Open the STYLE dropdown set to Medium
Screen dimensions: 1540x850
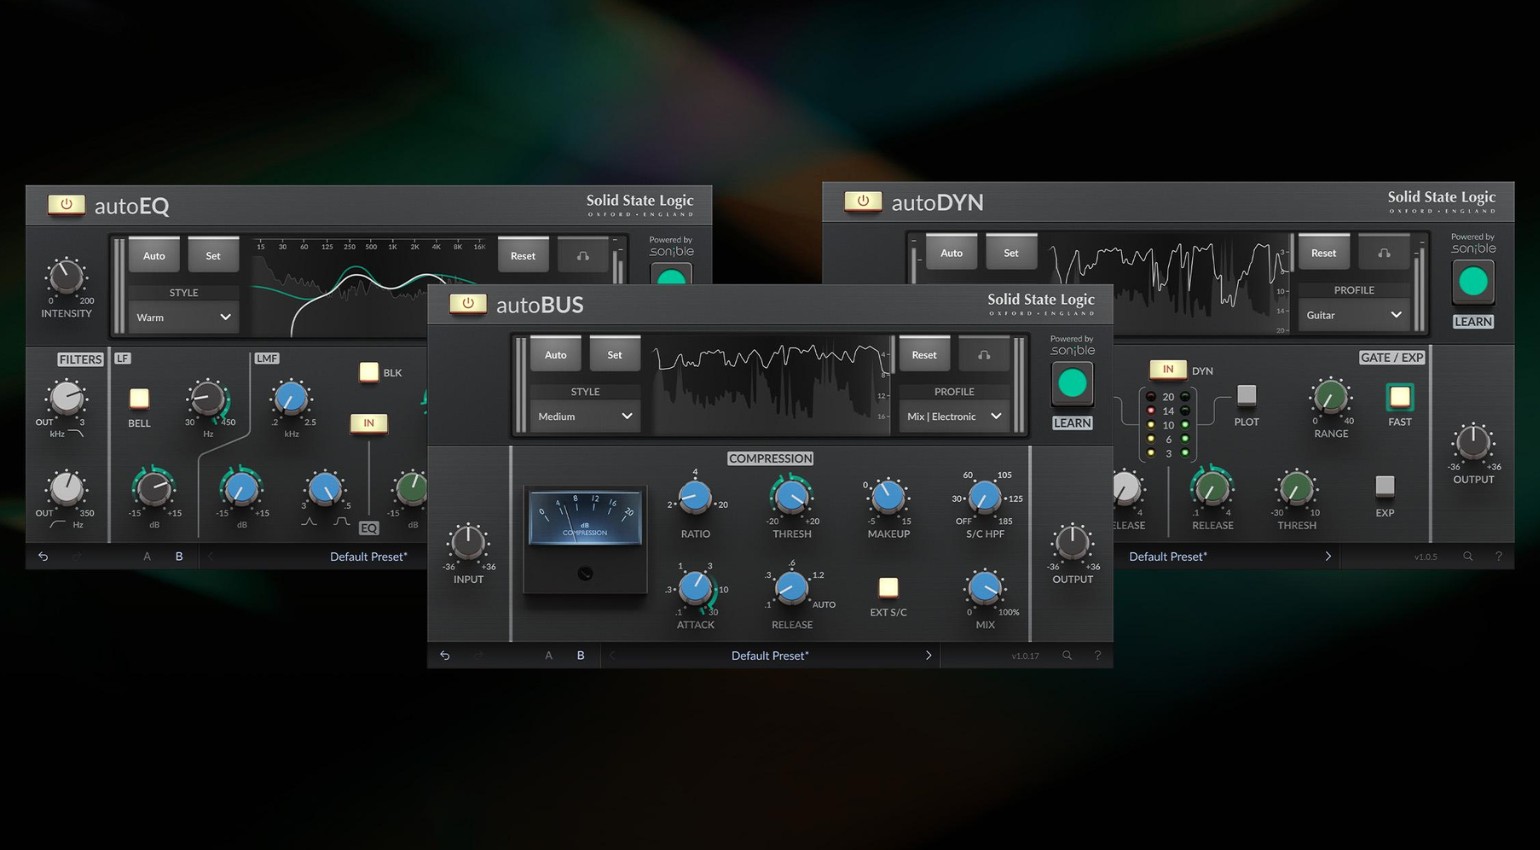(x=583, y=416)
